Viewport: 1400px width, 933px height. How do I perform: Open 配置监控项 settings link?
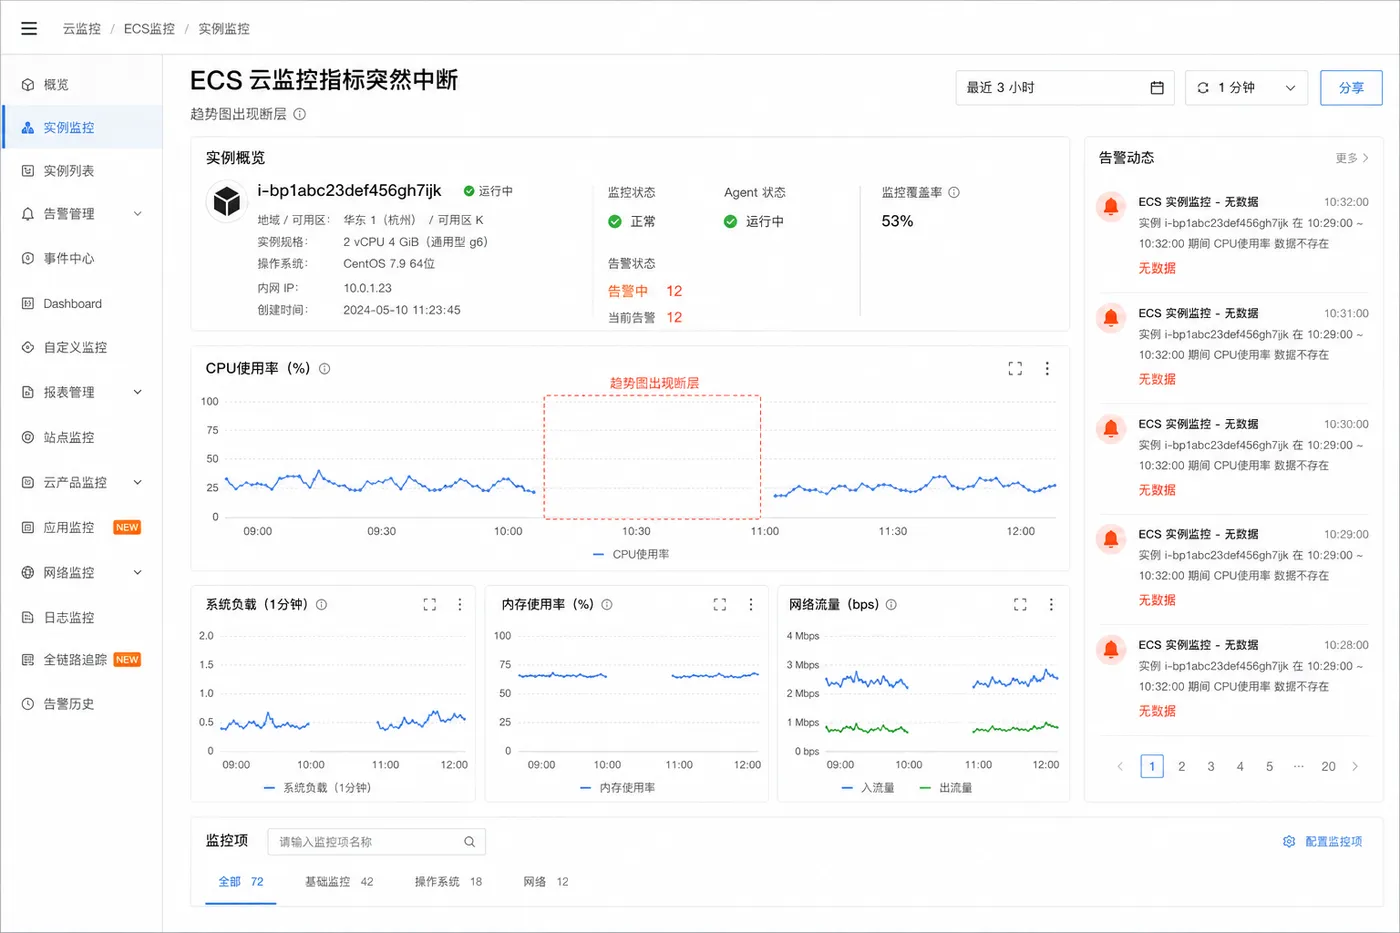(x=1323, y=842)
